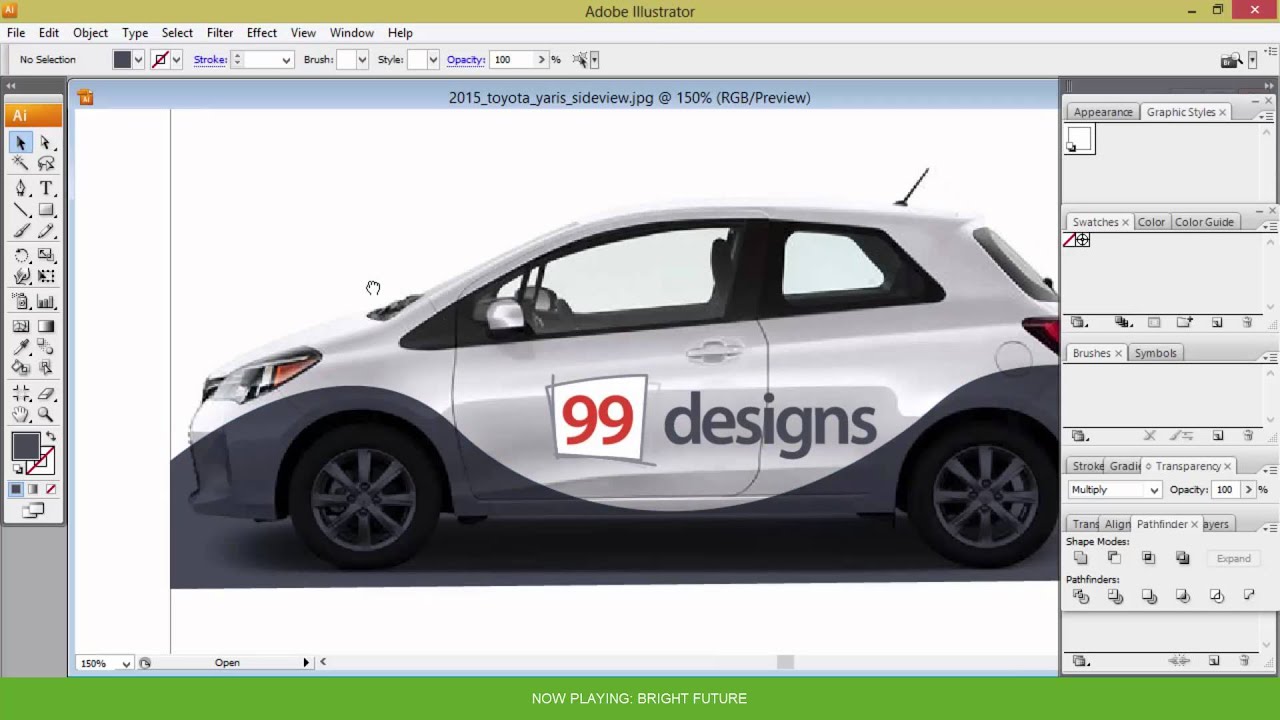
Task: Switch to the Appearance tab
Action: (1103, 112)
